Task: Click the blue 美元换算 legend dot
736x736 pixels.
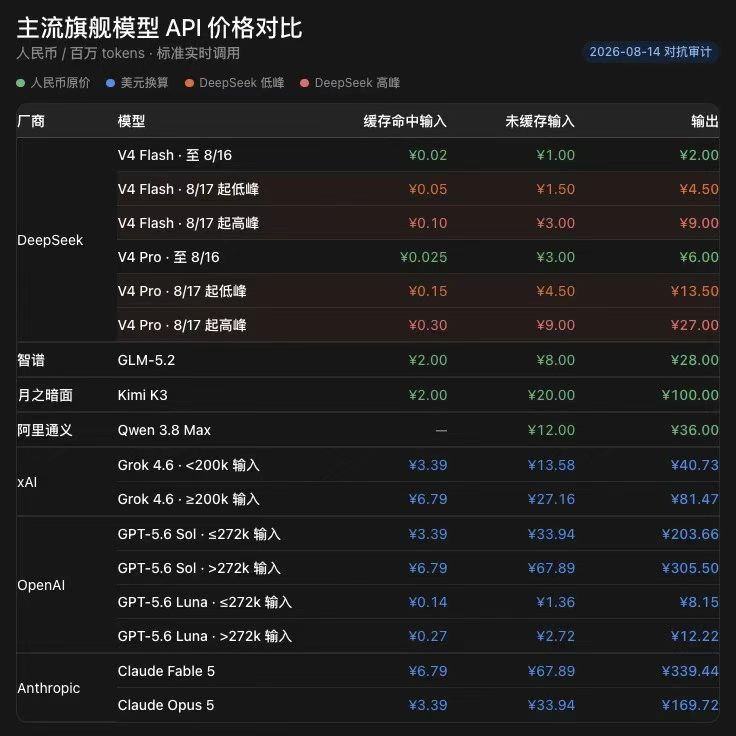Action: 110,83
